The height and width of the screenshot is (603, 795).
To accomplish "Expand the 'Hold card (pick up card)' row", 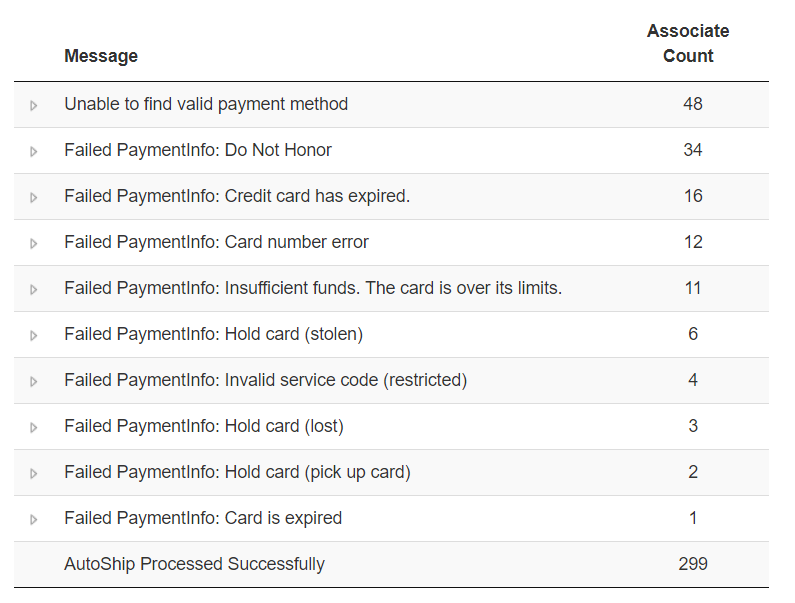I will (x=33, y=473).
